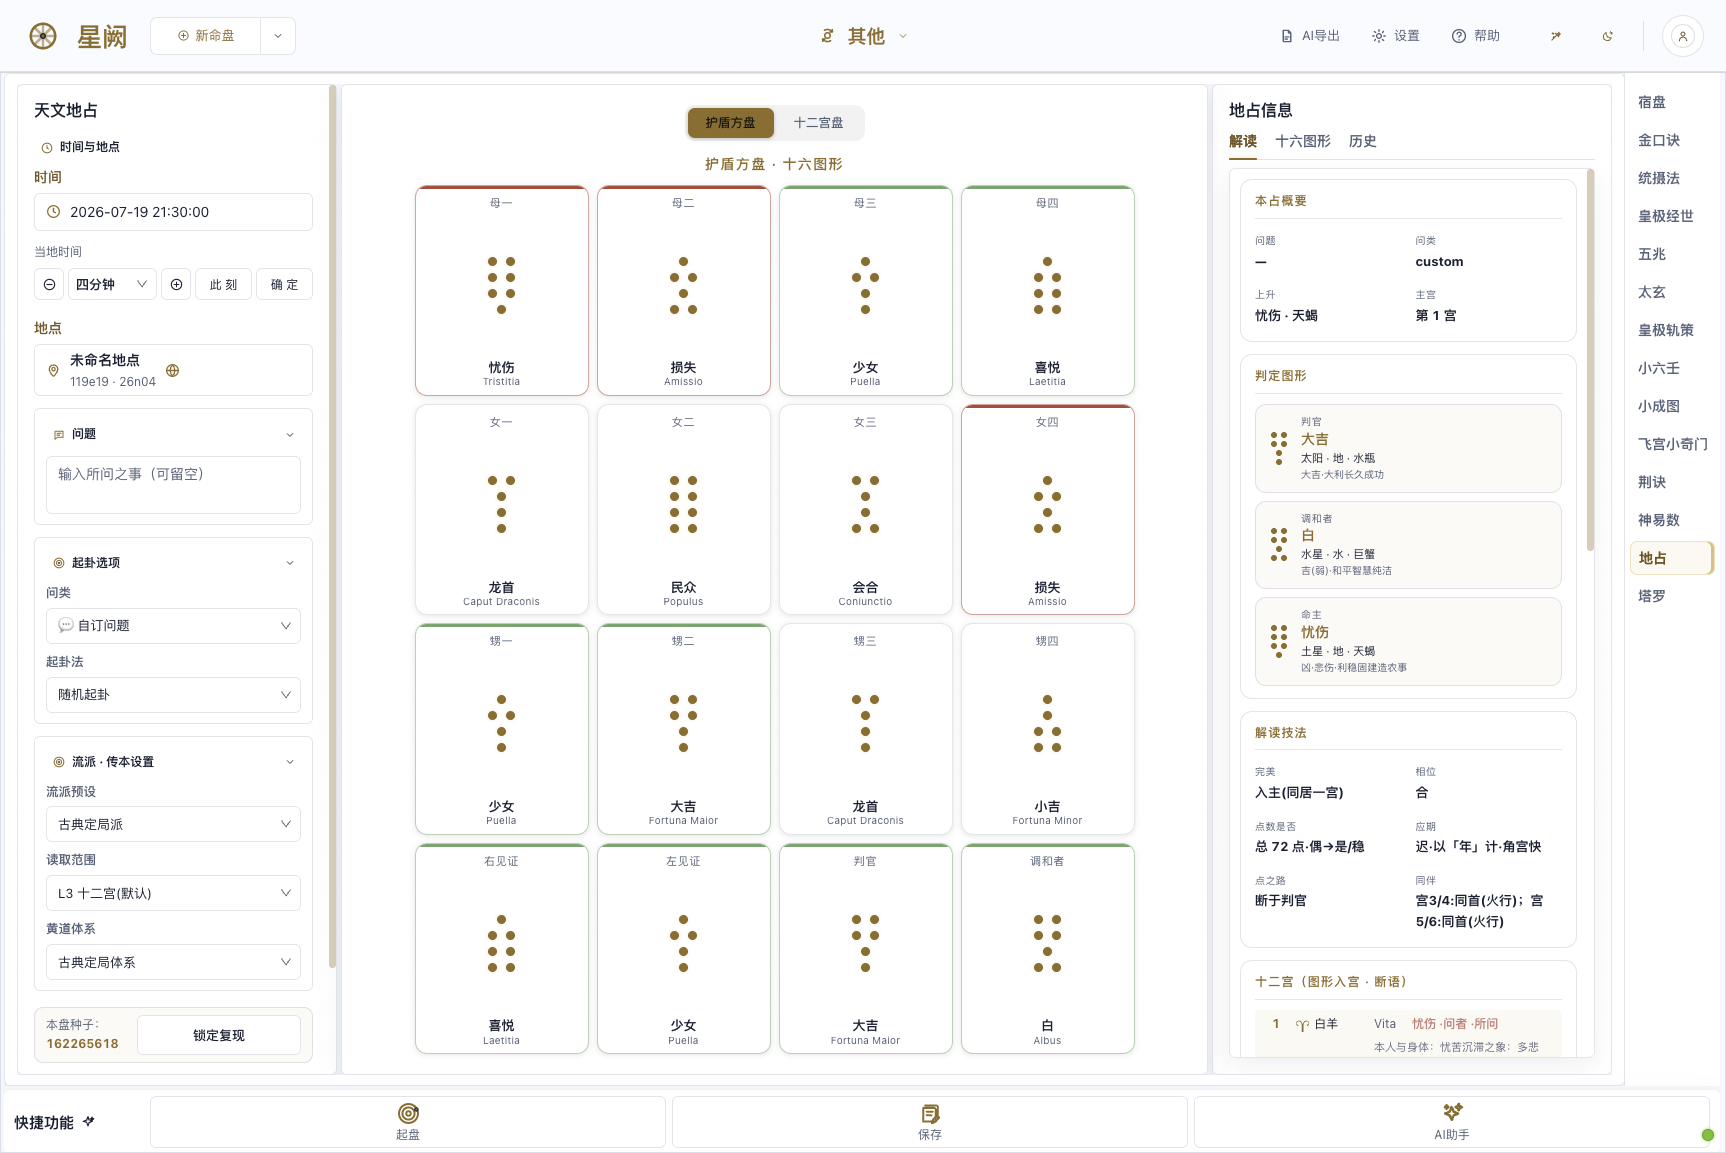
Task: Open 小六壬 in the sidebar
Action: [1659, 368]
